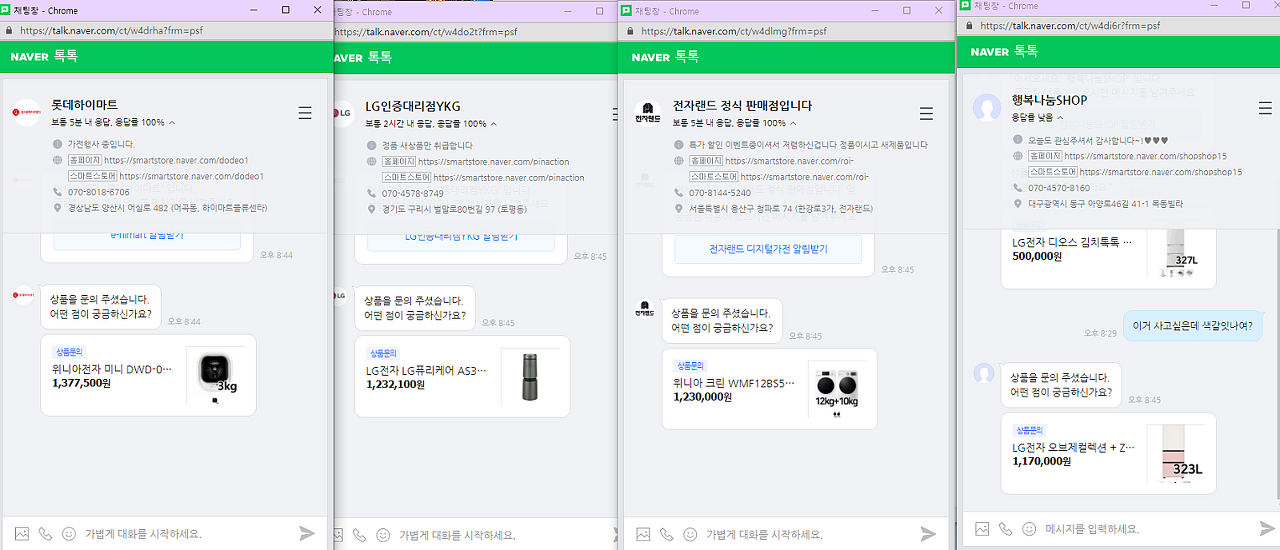Click phone call icon in 행복나눔SHOP chat

pos(1005,528)
